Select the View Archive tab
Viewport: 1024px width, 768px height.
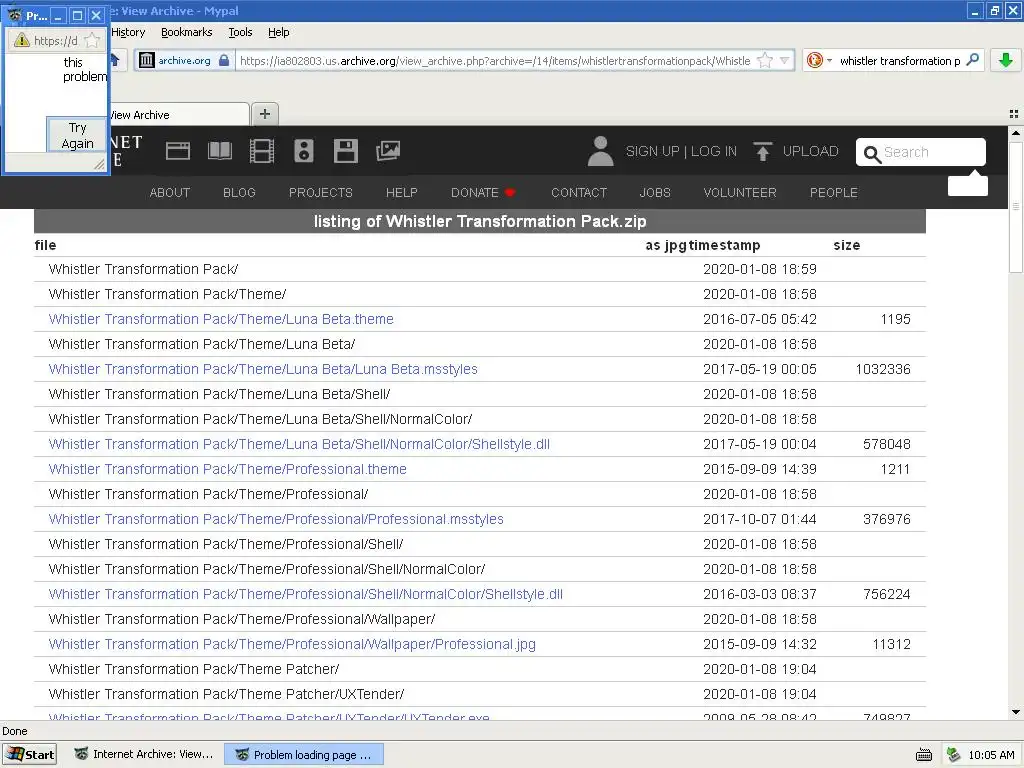[x=178, y=114]
